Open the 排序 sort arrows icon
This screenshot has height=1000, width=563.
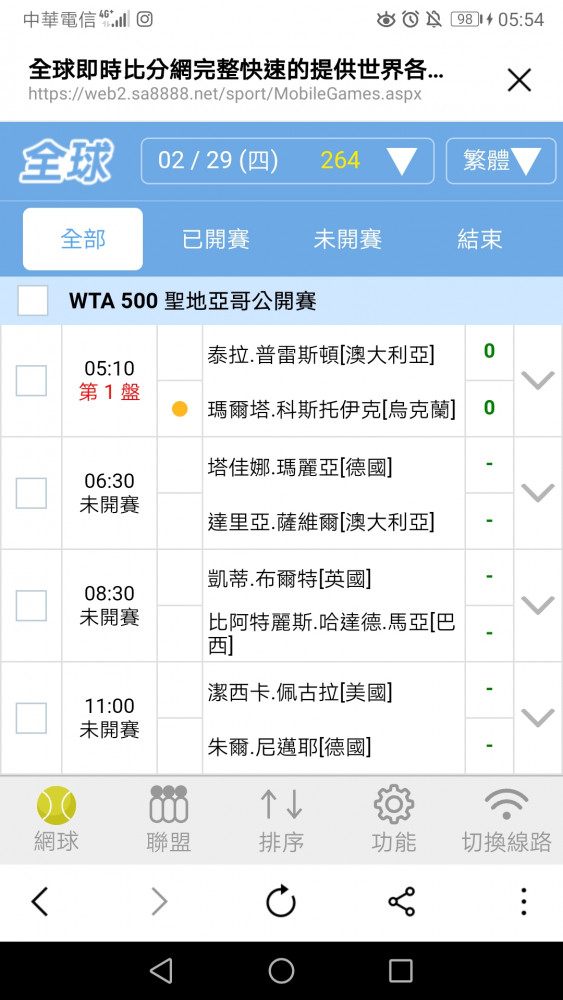click(x=281, y=804)
